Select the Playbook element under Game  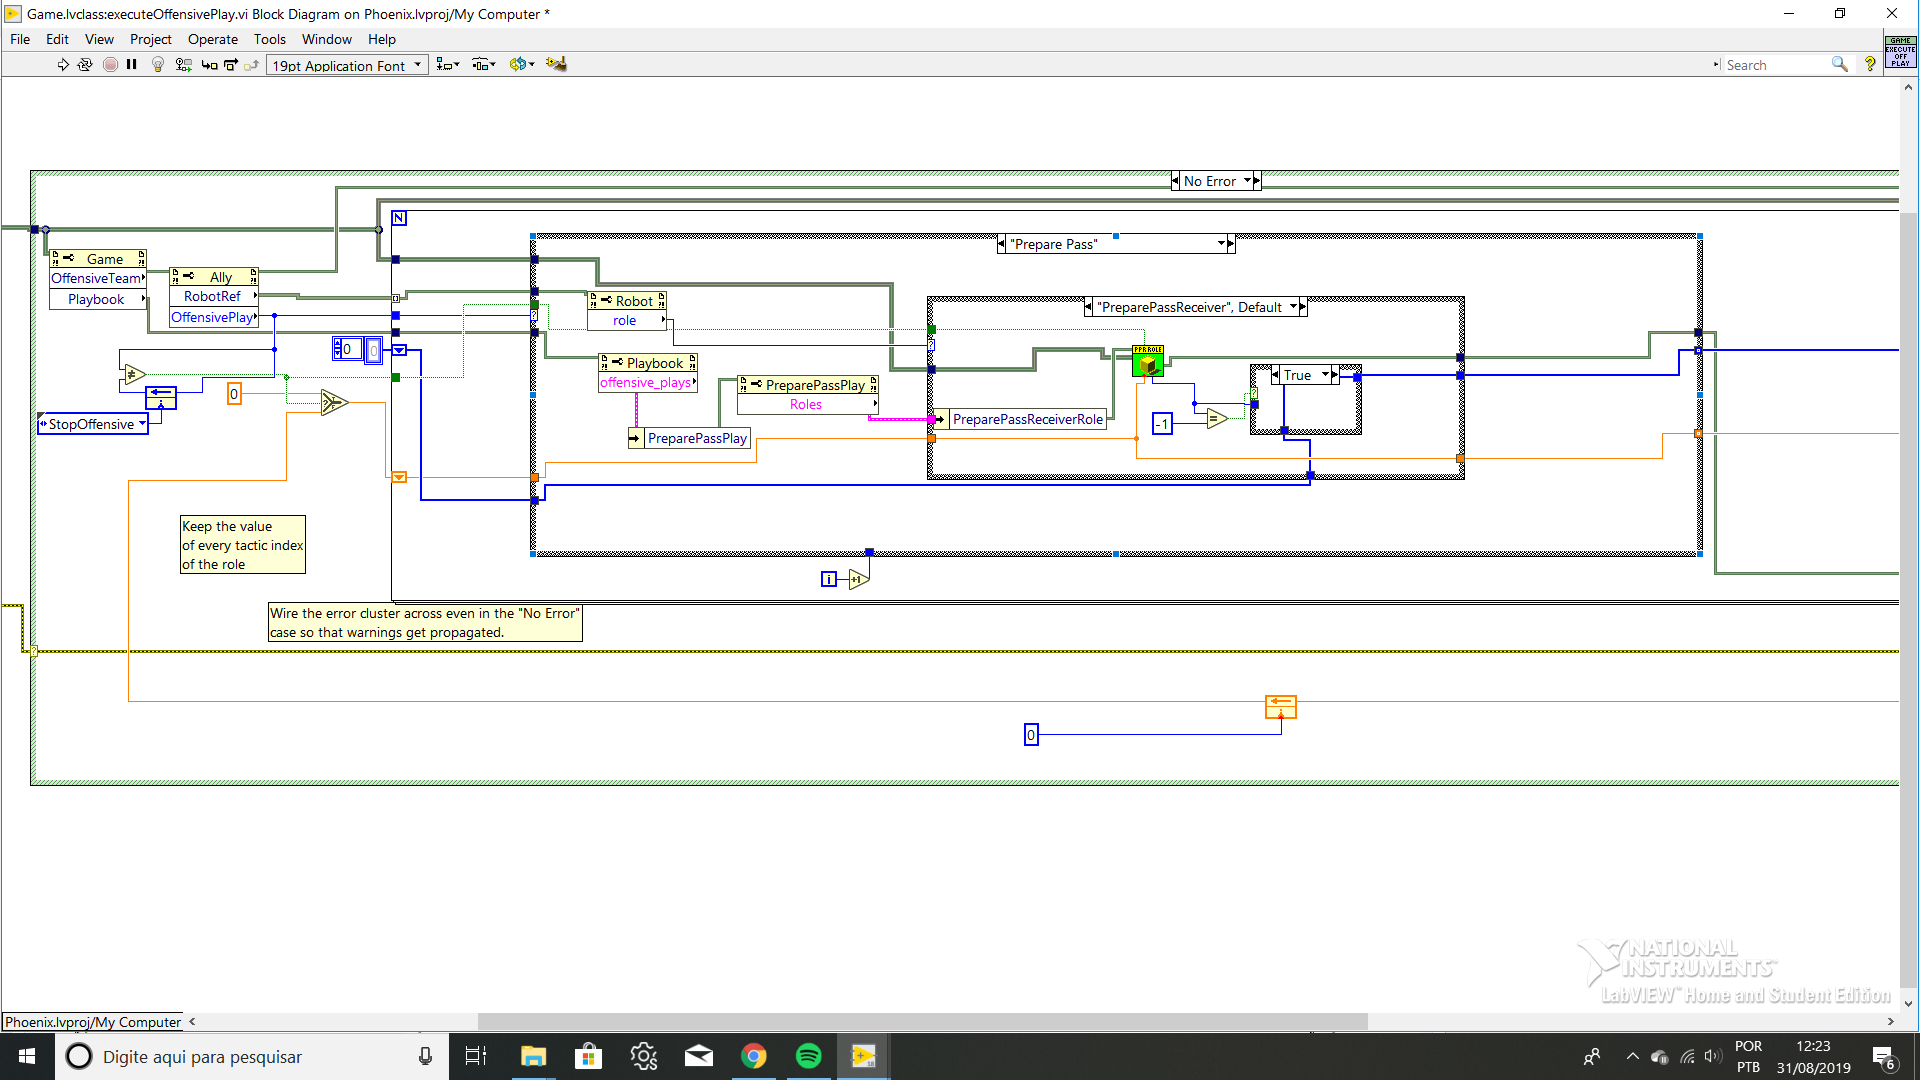pyautogui.click(x=98, y=299)
